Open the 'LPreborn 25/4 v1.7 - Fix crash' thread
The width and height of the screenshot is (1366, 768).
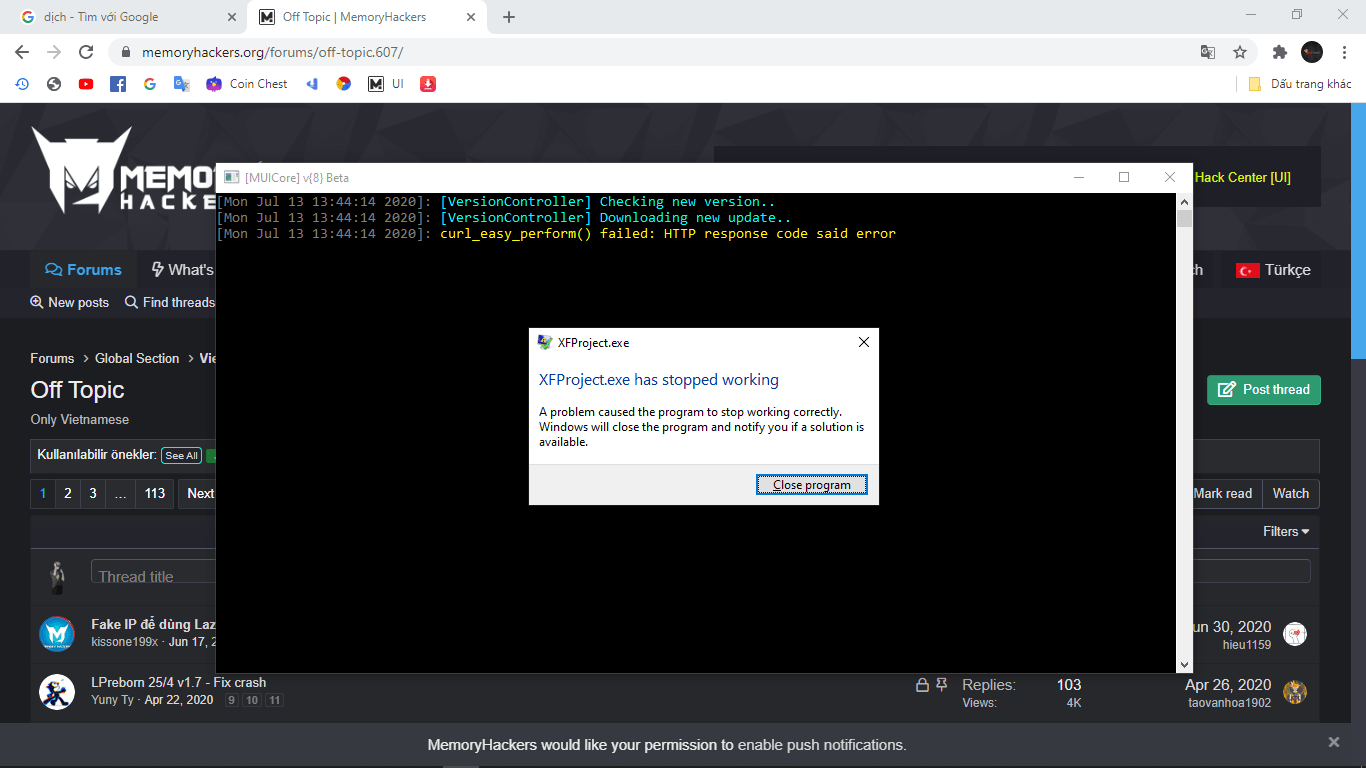pos(179,682)
